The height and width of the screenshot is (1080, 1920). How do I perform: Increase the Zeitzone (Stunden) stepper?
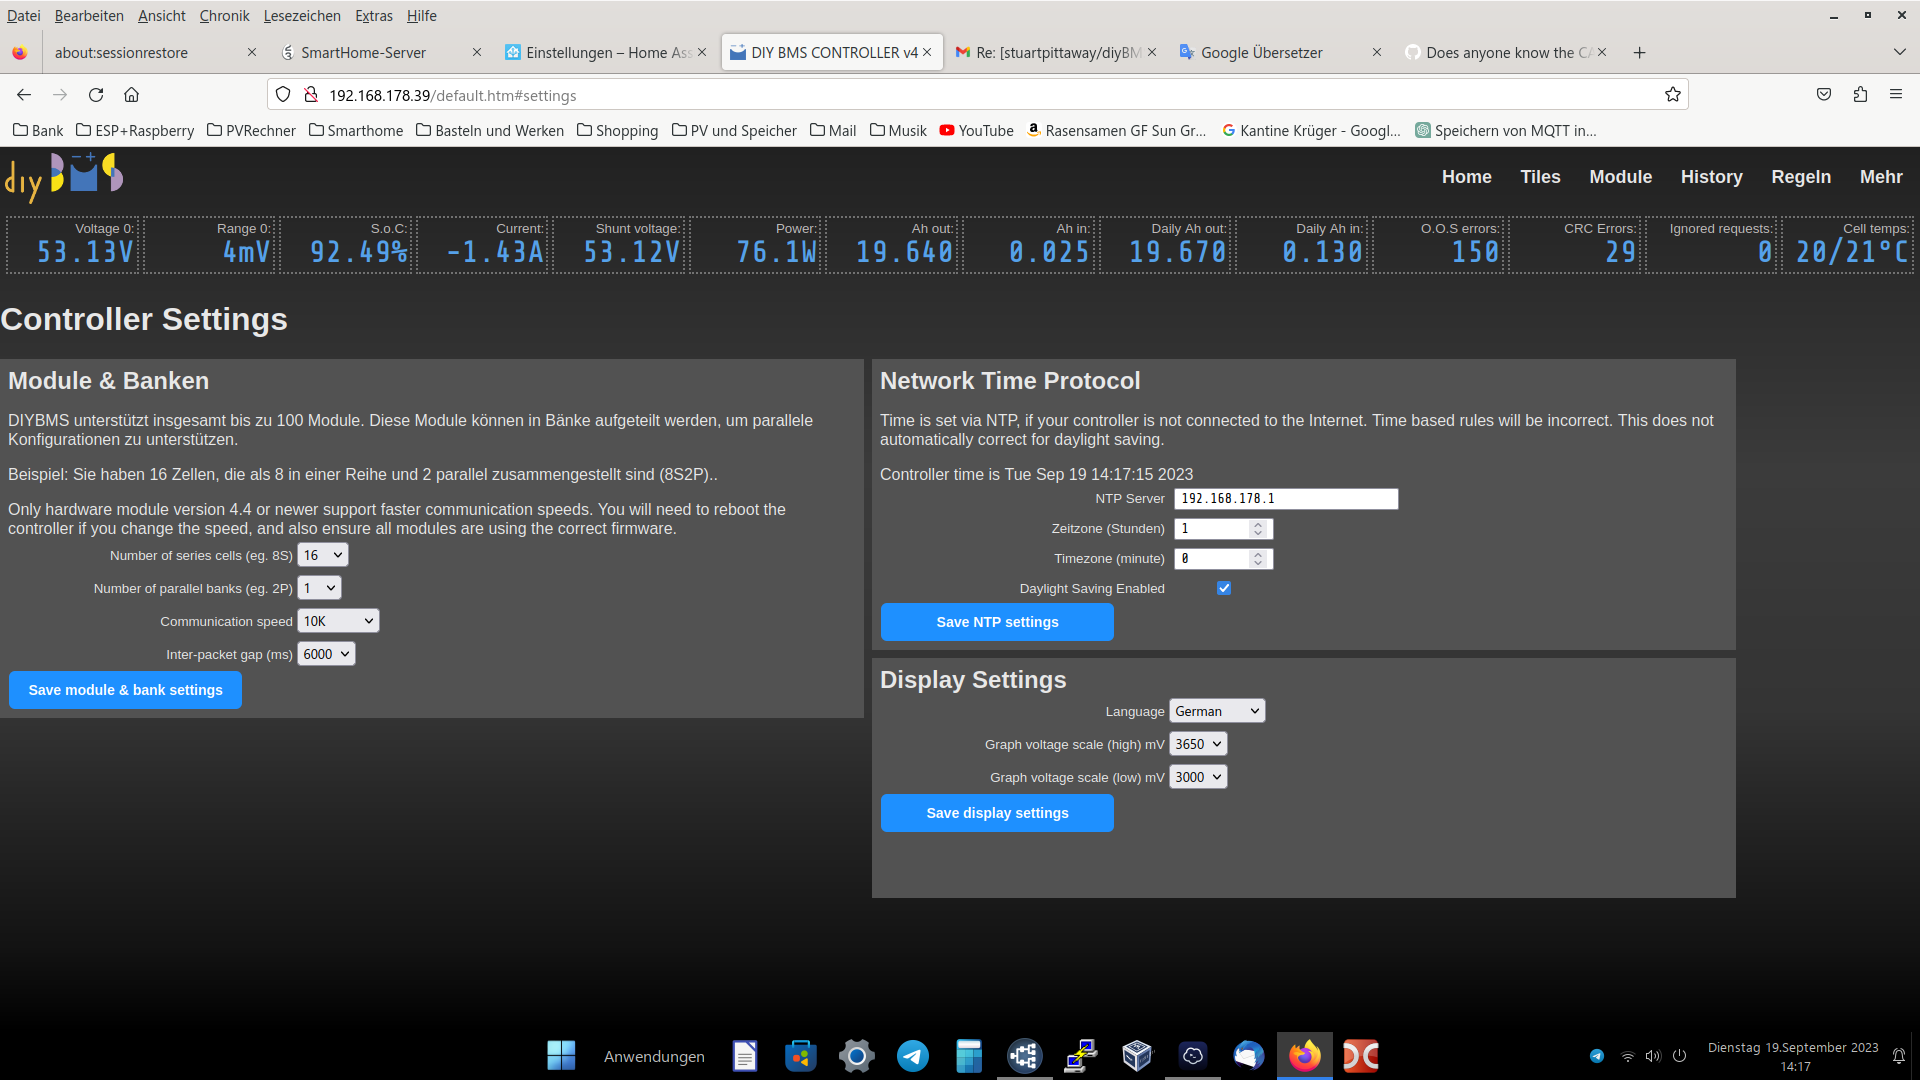pyautogui.click(x=1259, y=524)
